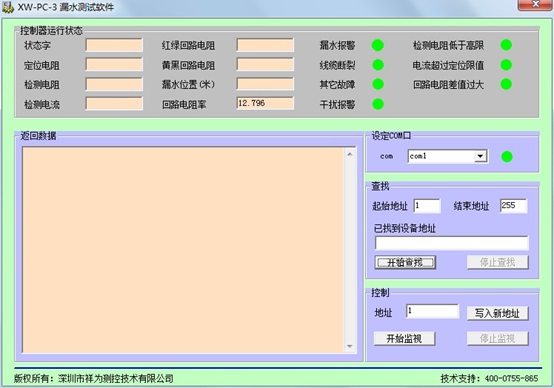Screen dimensions: 554x388
Task: Click the 检测电阻 value field
Action: [114, 84]
